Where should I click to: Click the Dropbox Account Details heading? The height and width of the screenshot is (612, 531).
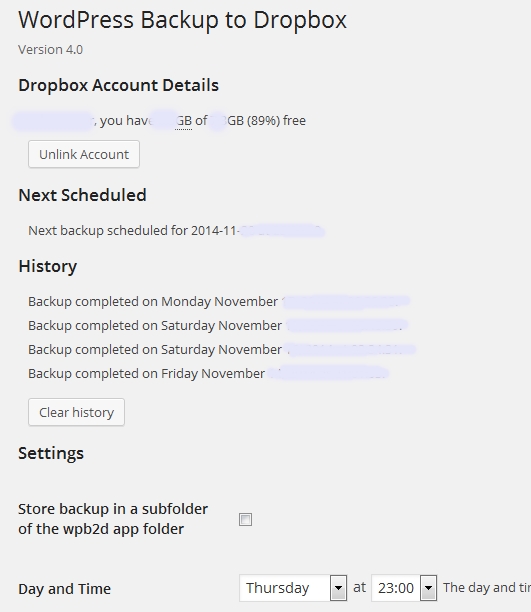(118, 85)
